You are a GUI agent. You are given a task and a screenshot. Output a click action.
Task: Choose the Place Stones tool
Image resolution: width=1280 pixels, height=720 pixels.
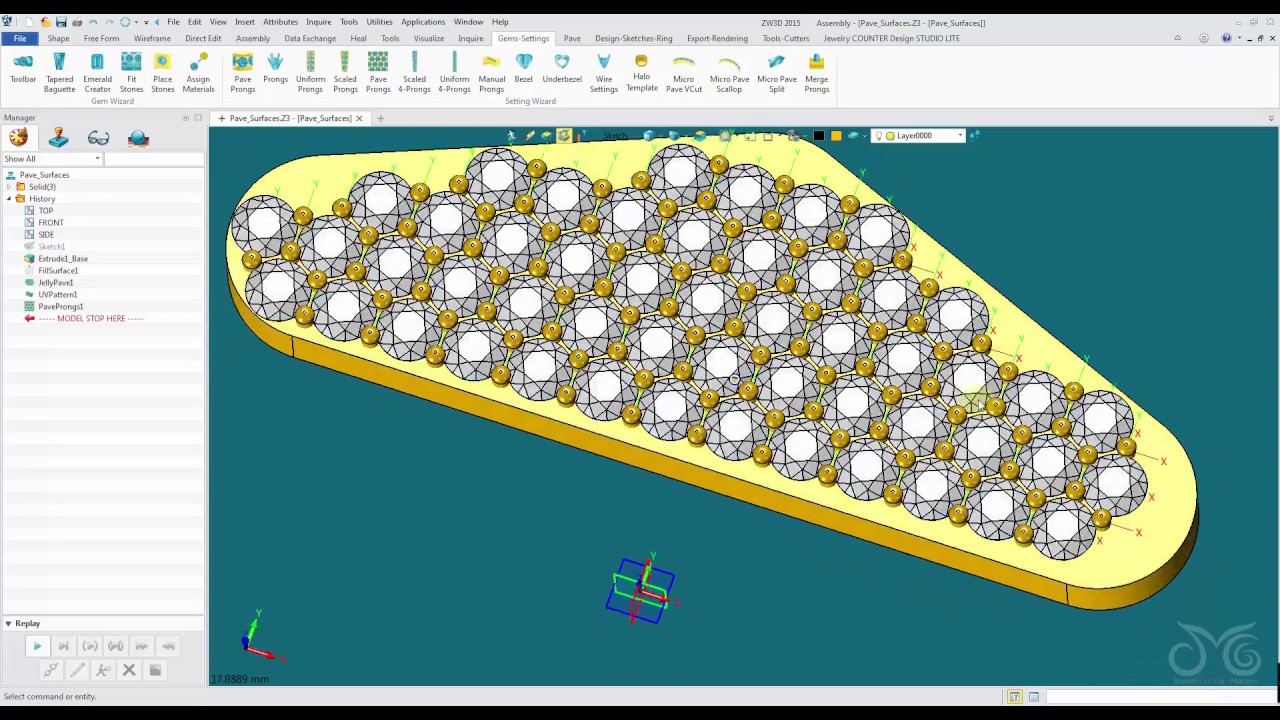click(162, 73)
